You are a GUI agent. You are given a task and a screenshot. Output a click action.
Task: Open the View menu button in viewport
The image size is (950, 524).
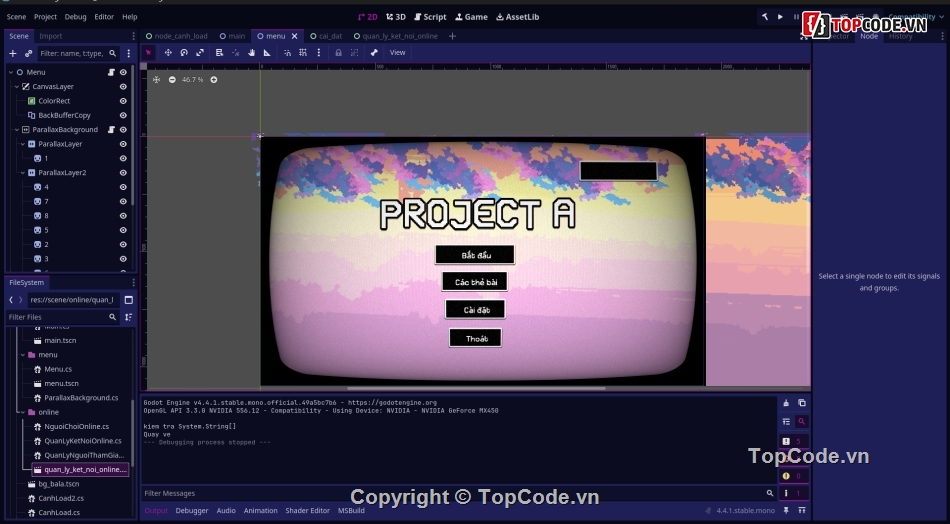point(397,53)
